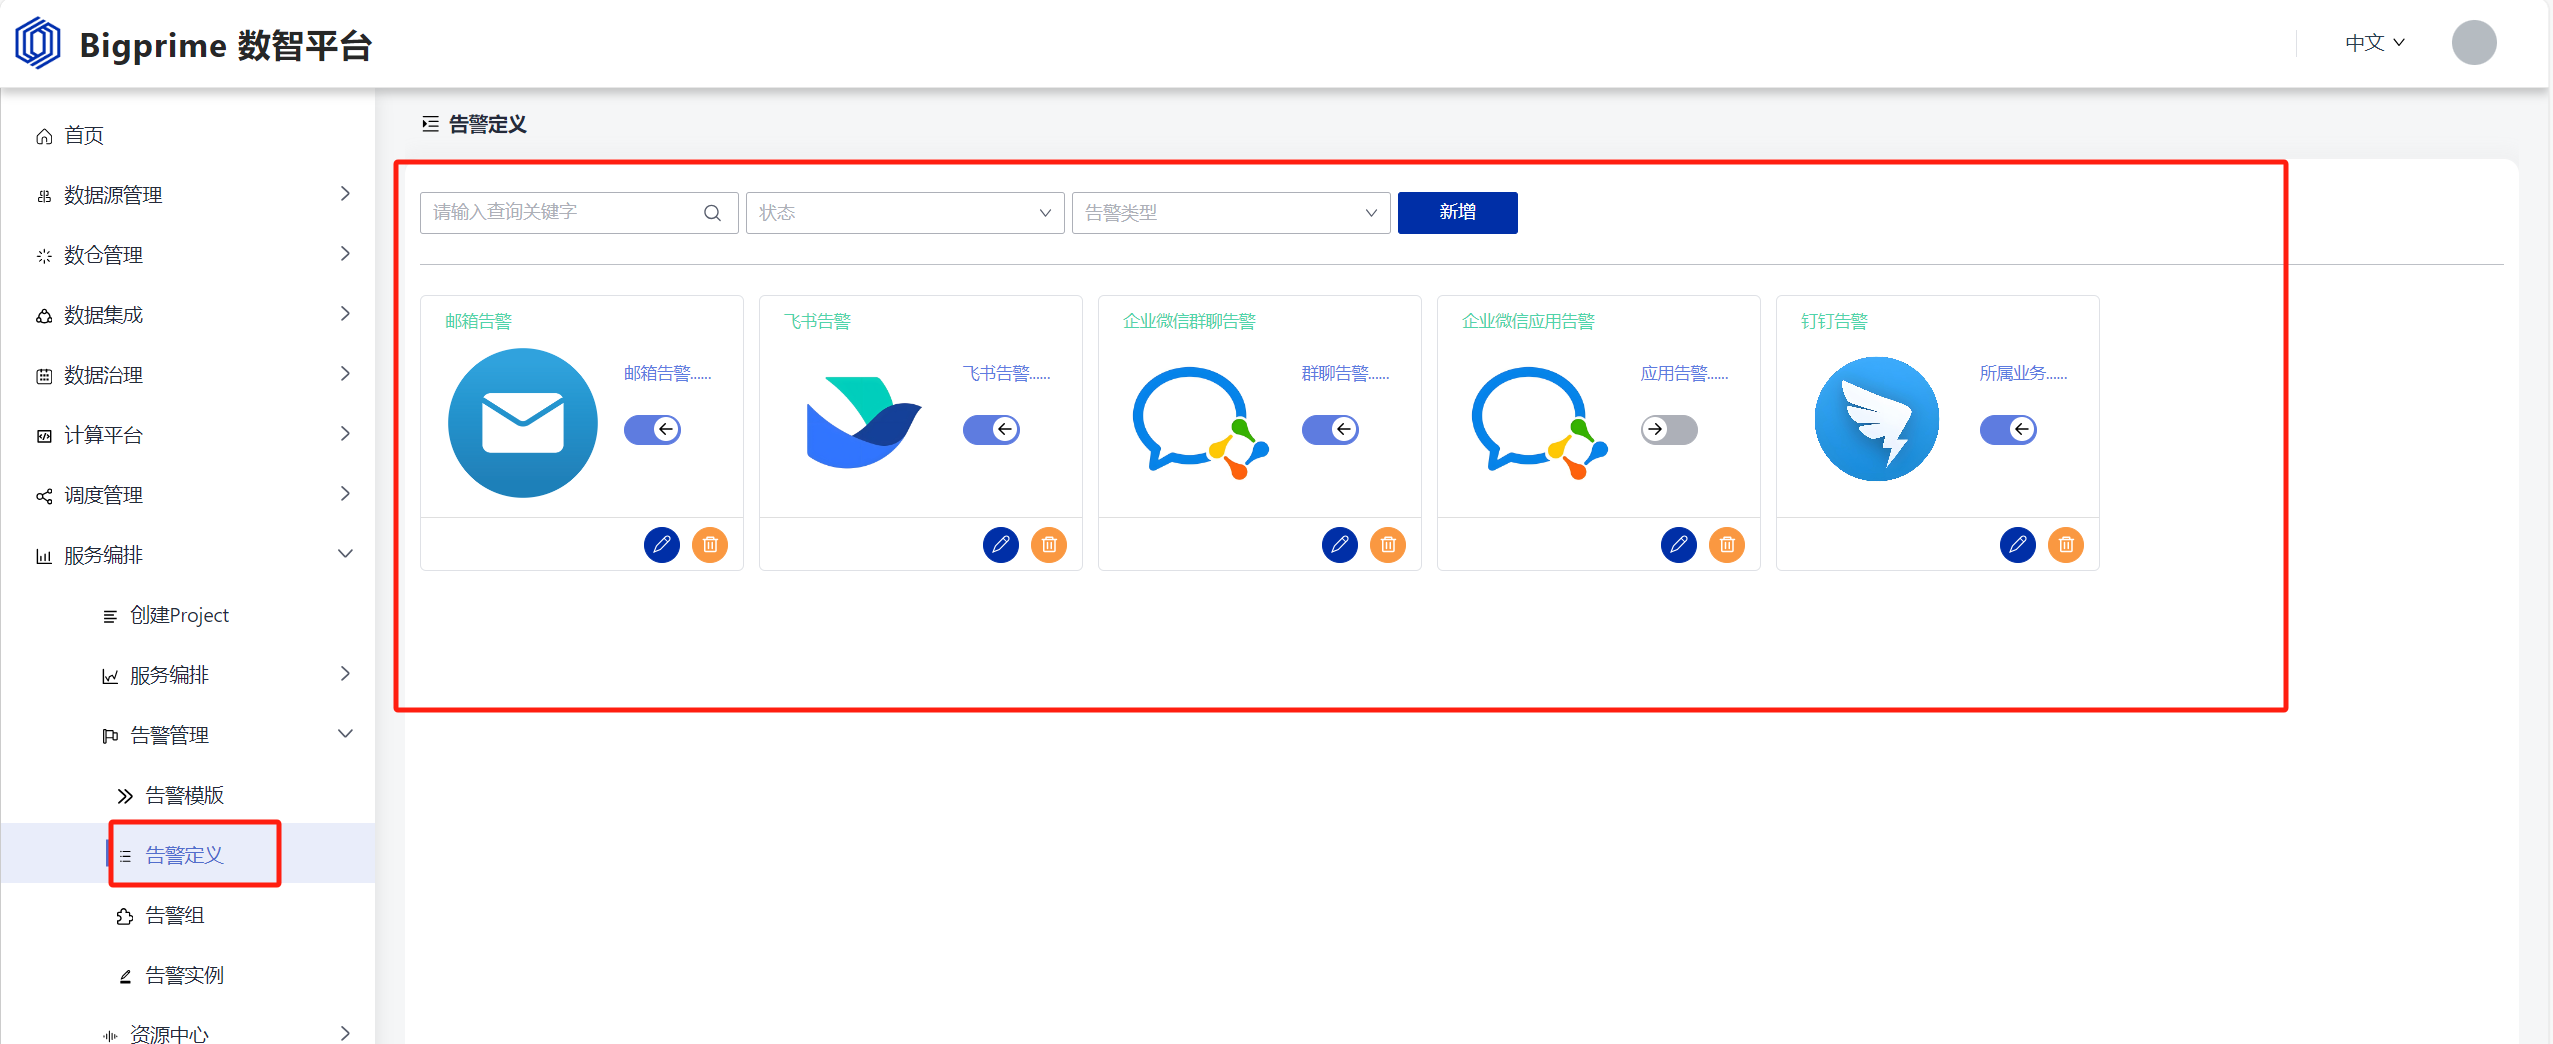Edit the 企业微信群聊告警 card
2553x1044 pixels.
1339,545
